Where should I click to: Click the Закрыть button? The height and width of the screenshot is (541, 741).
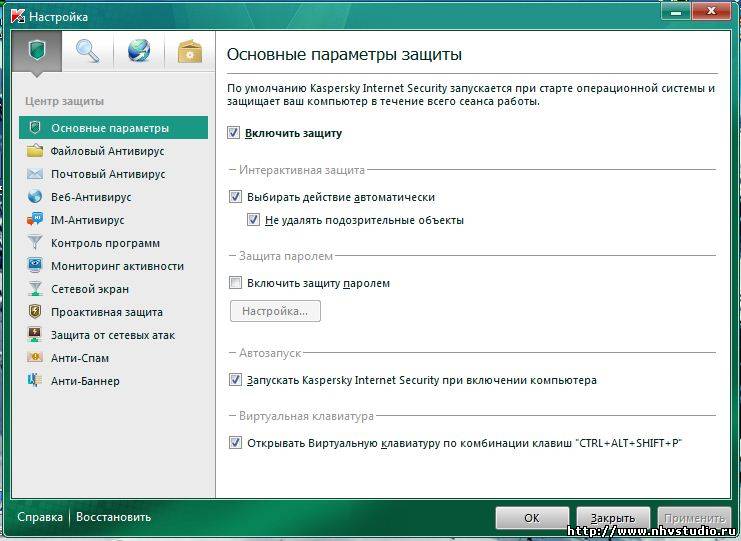[x=613, y=518]
